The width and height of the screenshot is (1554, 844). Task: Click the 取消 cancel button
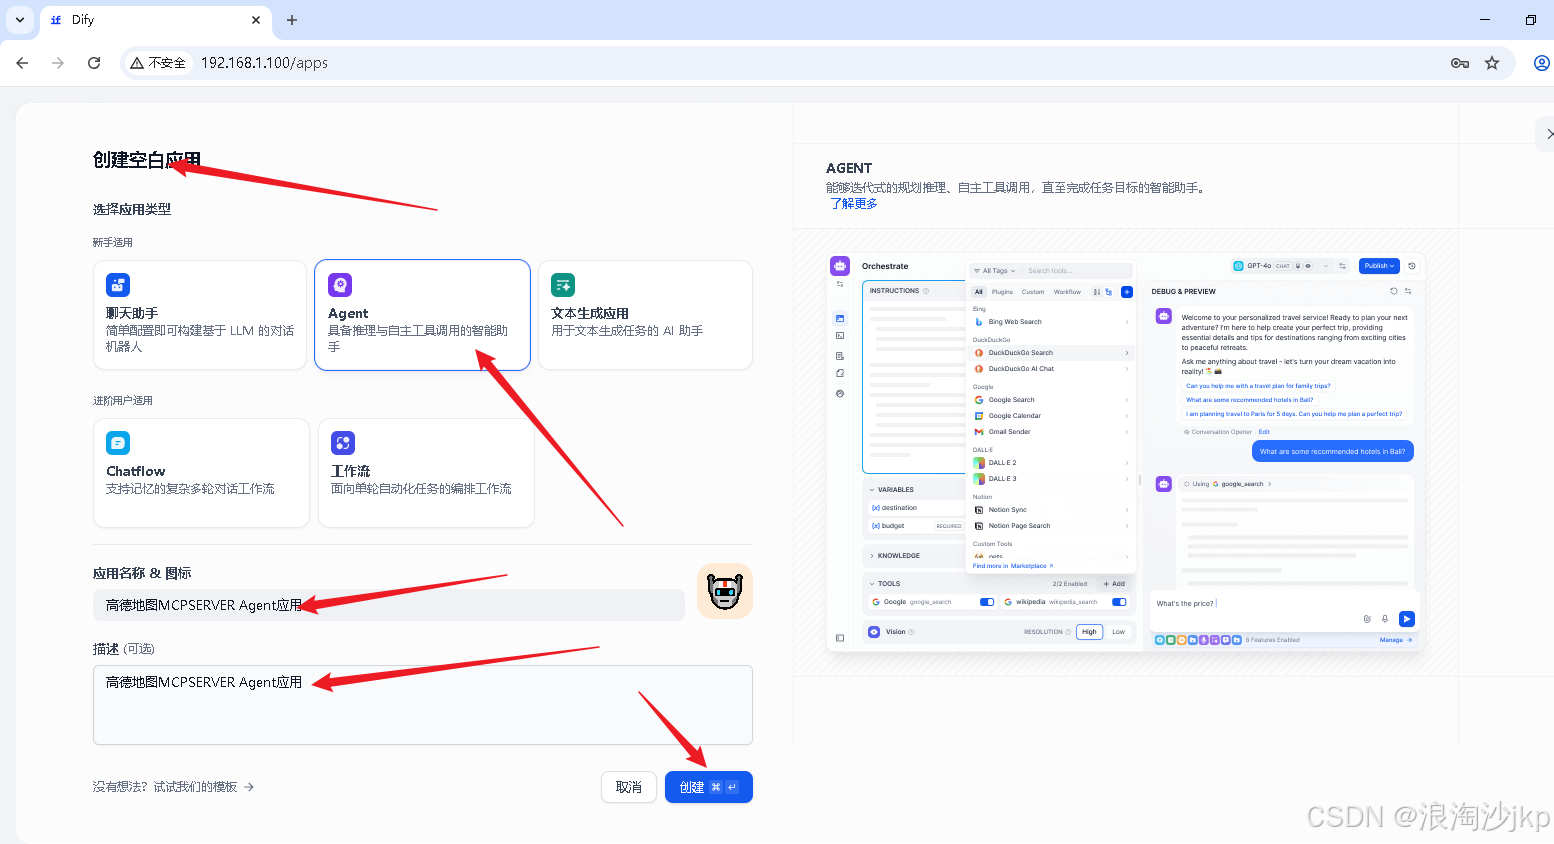coord(629,787)
